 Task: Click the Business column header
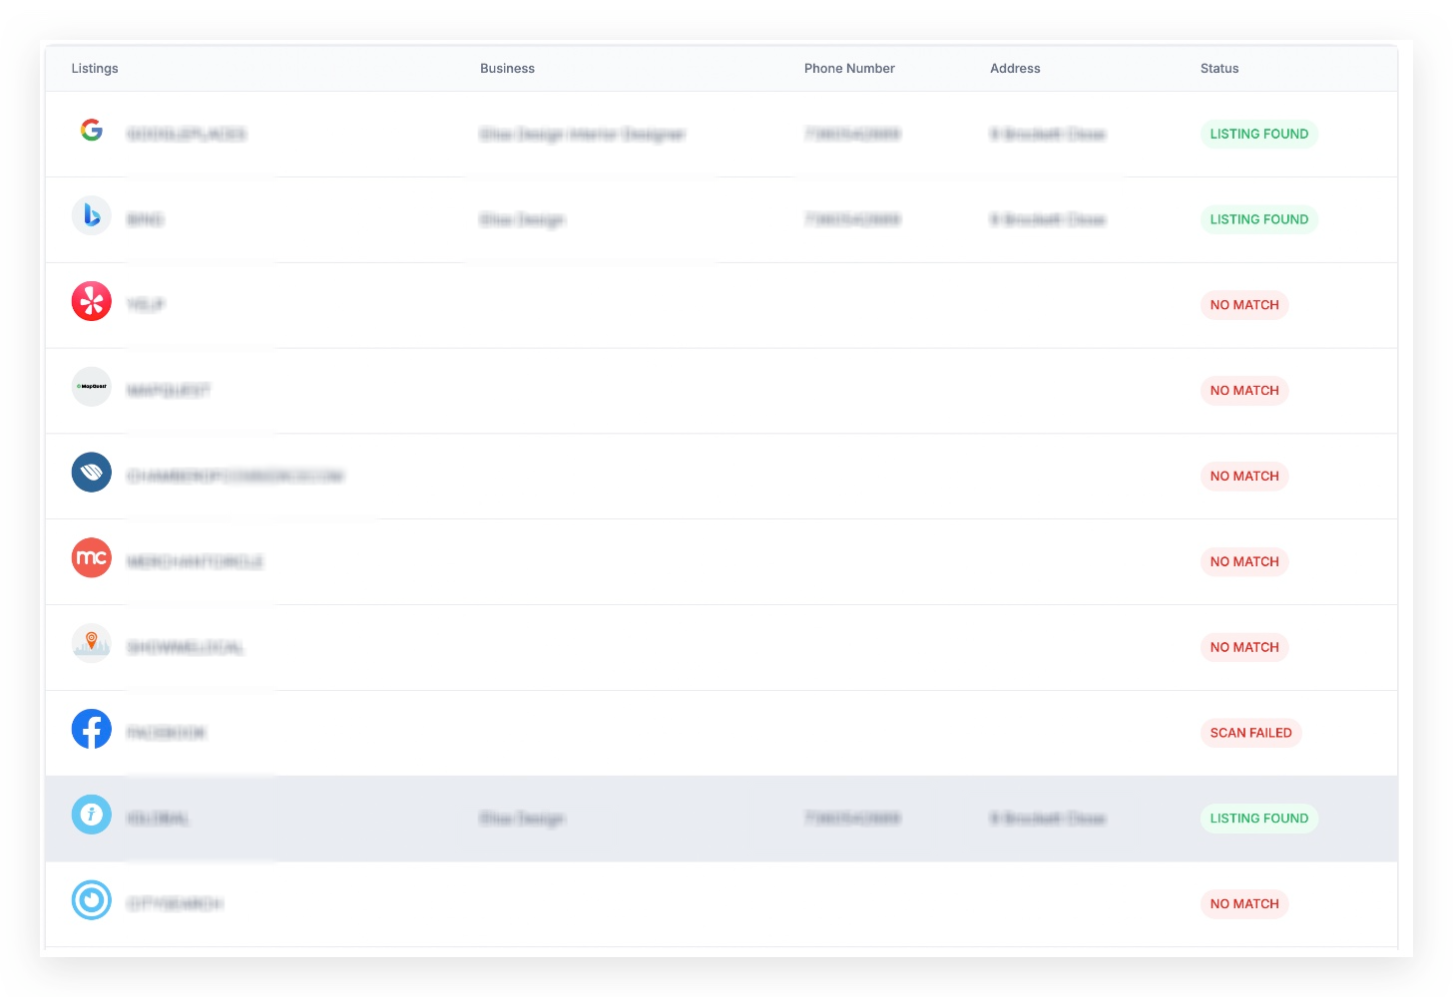(x=507, y=68)
